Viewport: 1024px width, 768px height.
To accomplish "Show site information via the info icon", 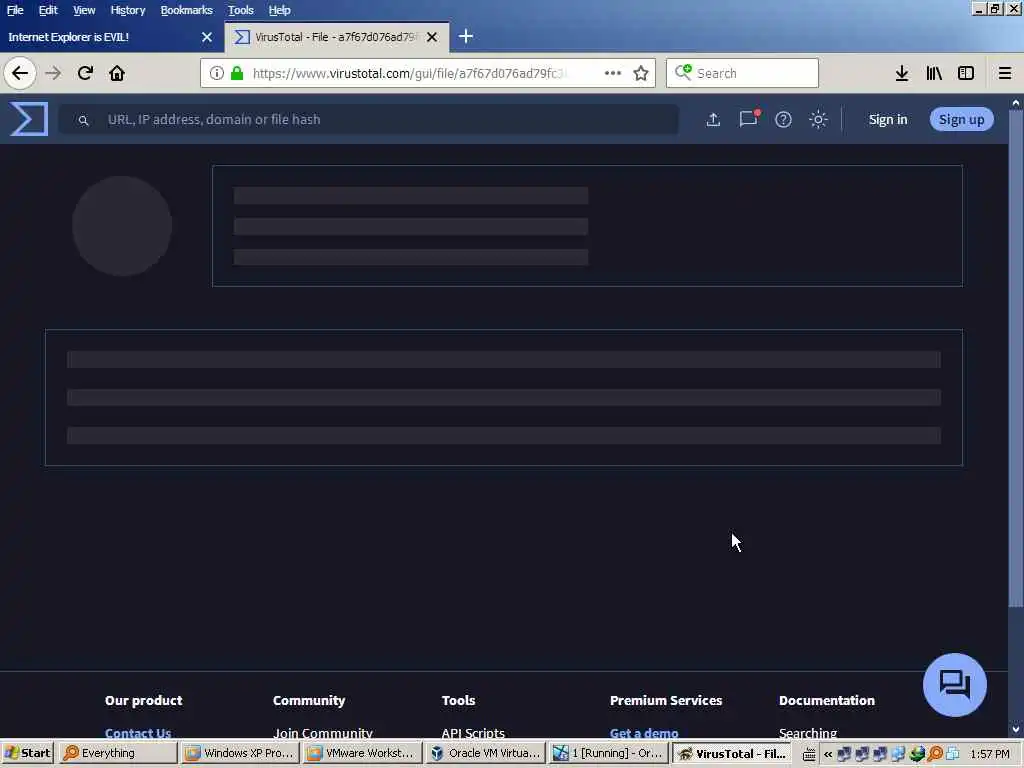I will coord(216,73).
